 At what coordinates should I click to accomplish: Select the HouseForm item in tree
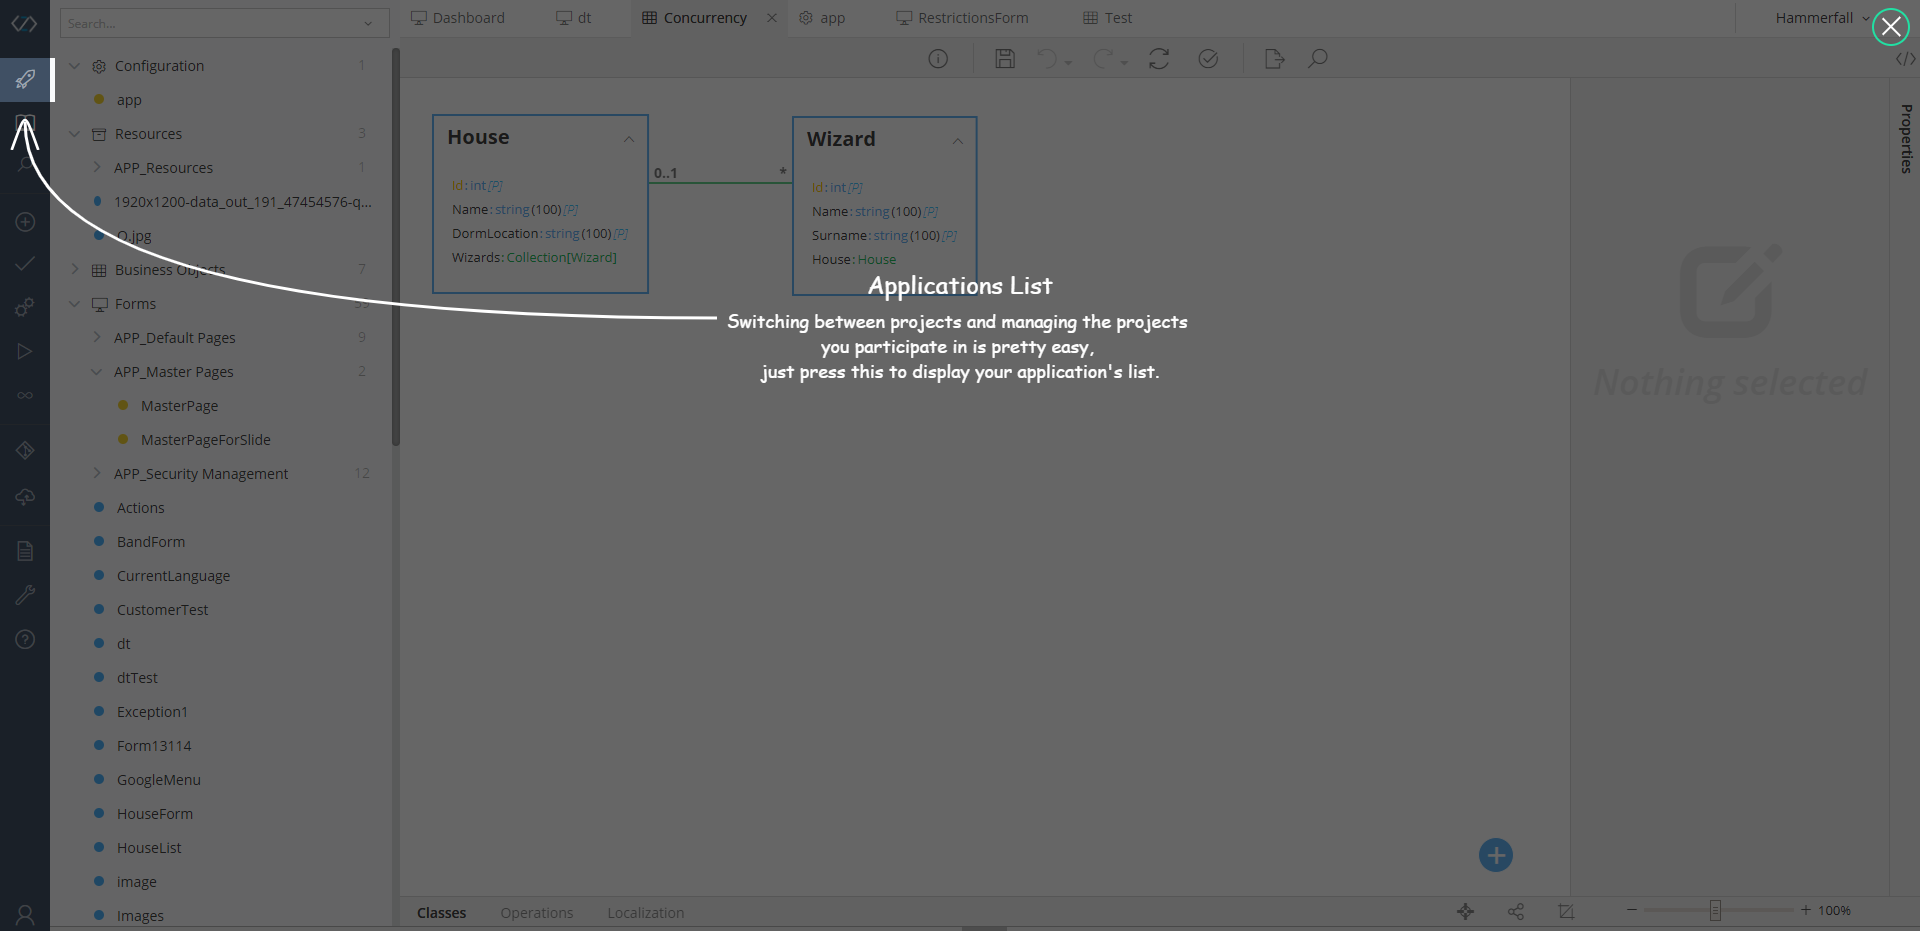coord(155,814)
